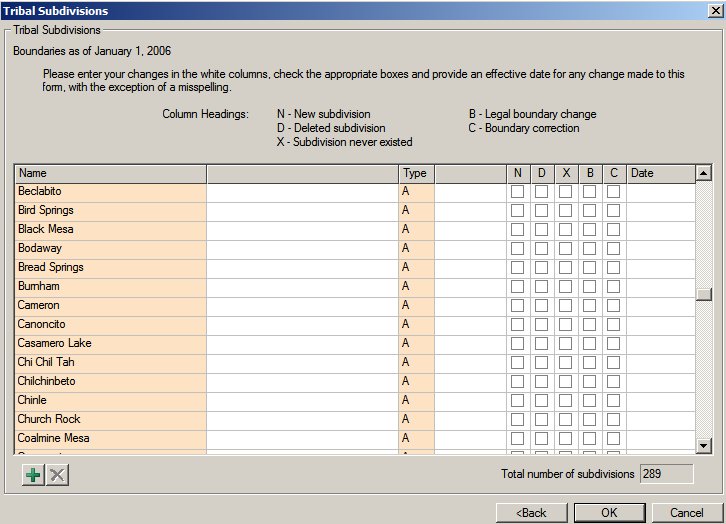Click the green plus add subdivision icon
726x524 pixels.
[33, 474]
